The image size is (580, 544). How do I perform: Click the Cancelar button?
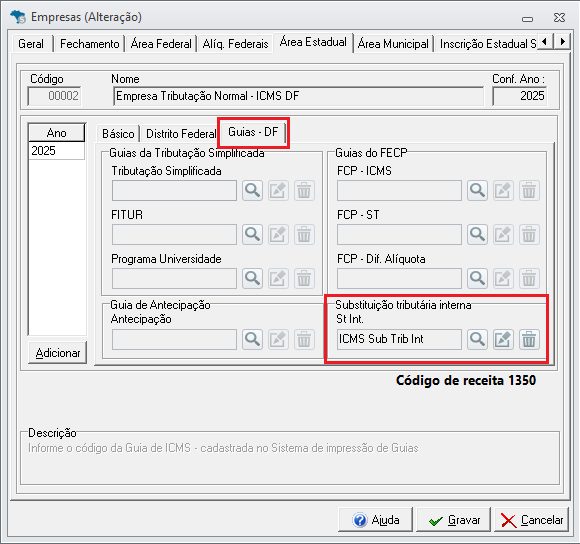(x=531, y=520)
